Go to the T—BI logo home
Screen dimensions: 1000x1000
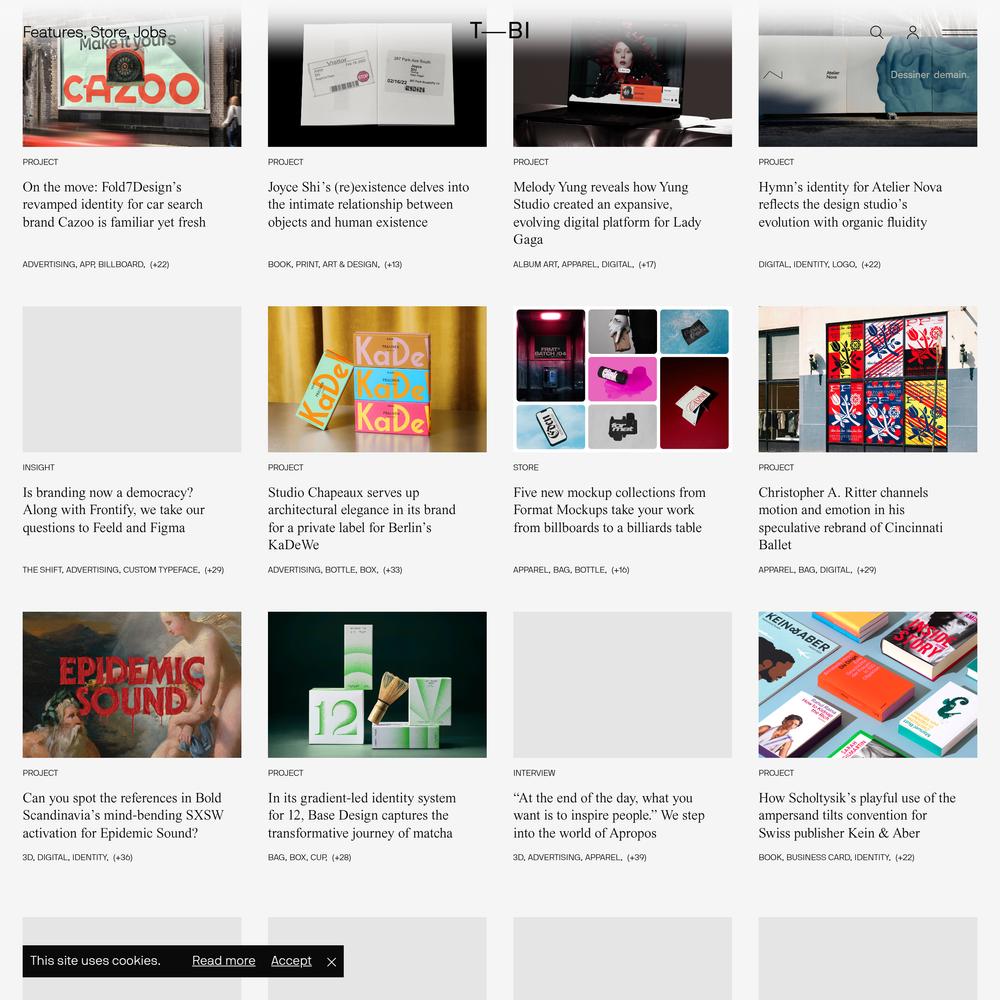pos(499,30)
